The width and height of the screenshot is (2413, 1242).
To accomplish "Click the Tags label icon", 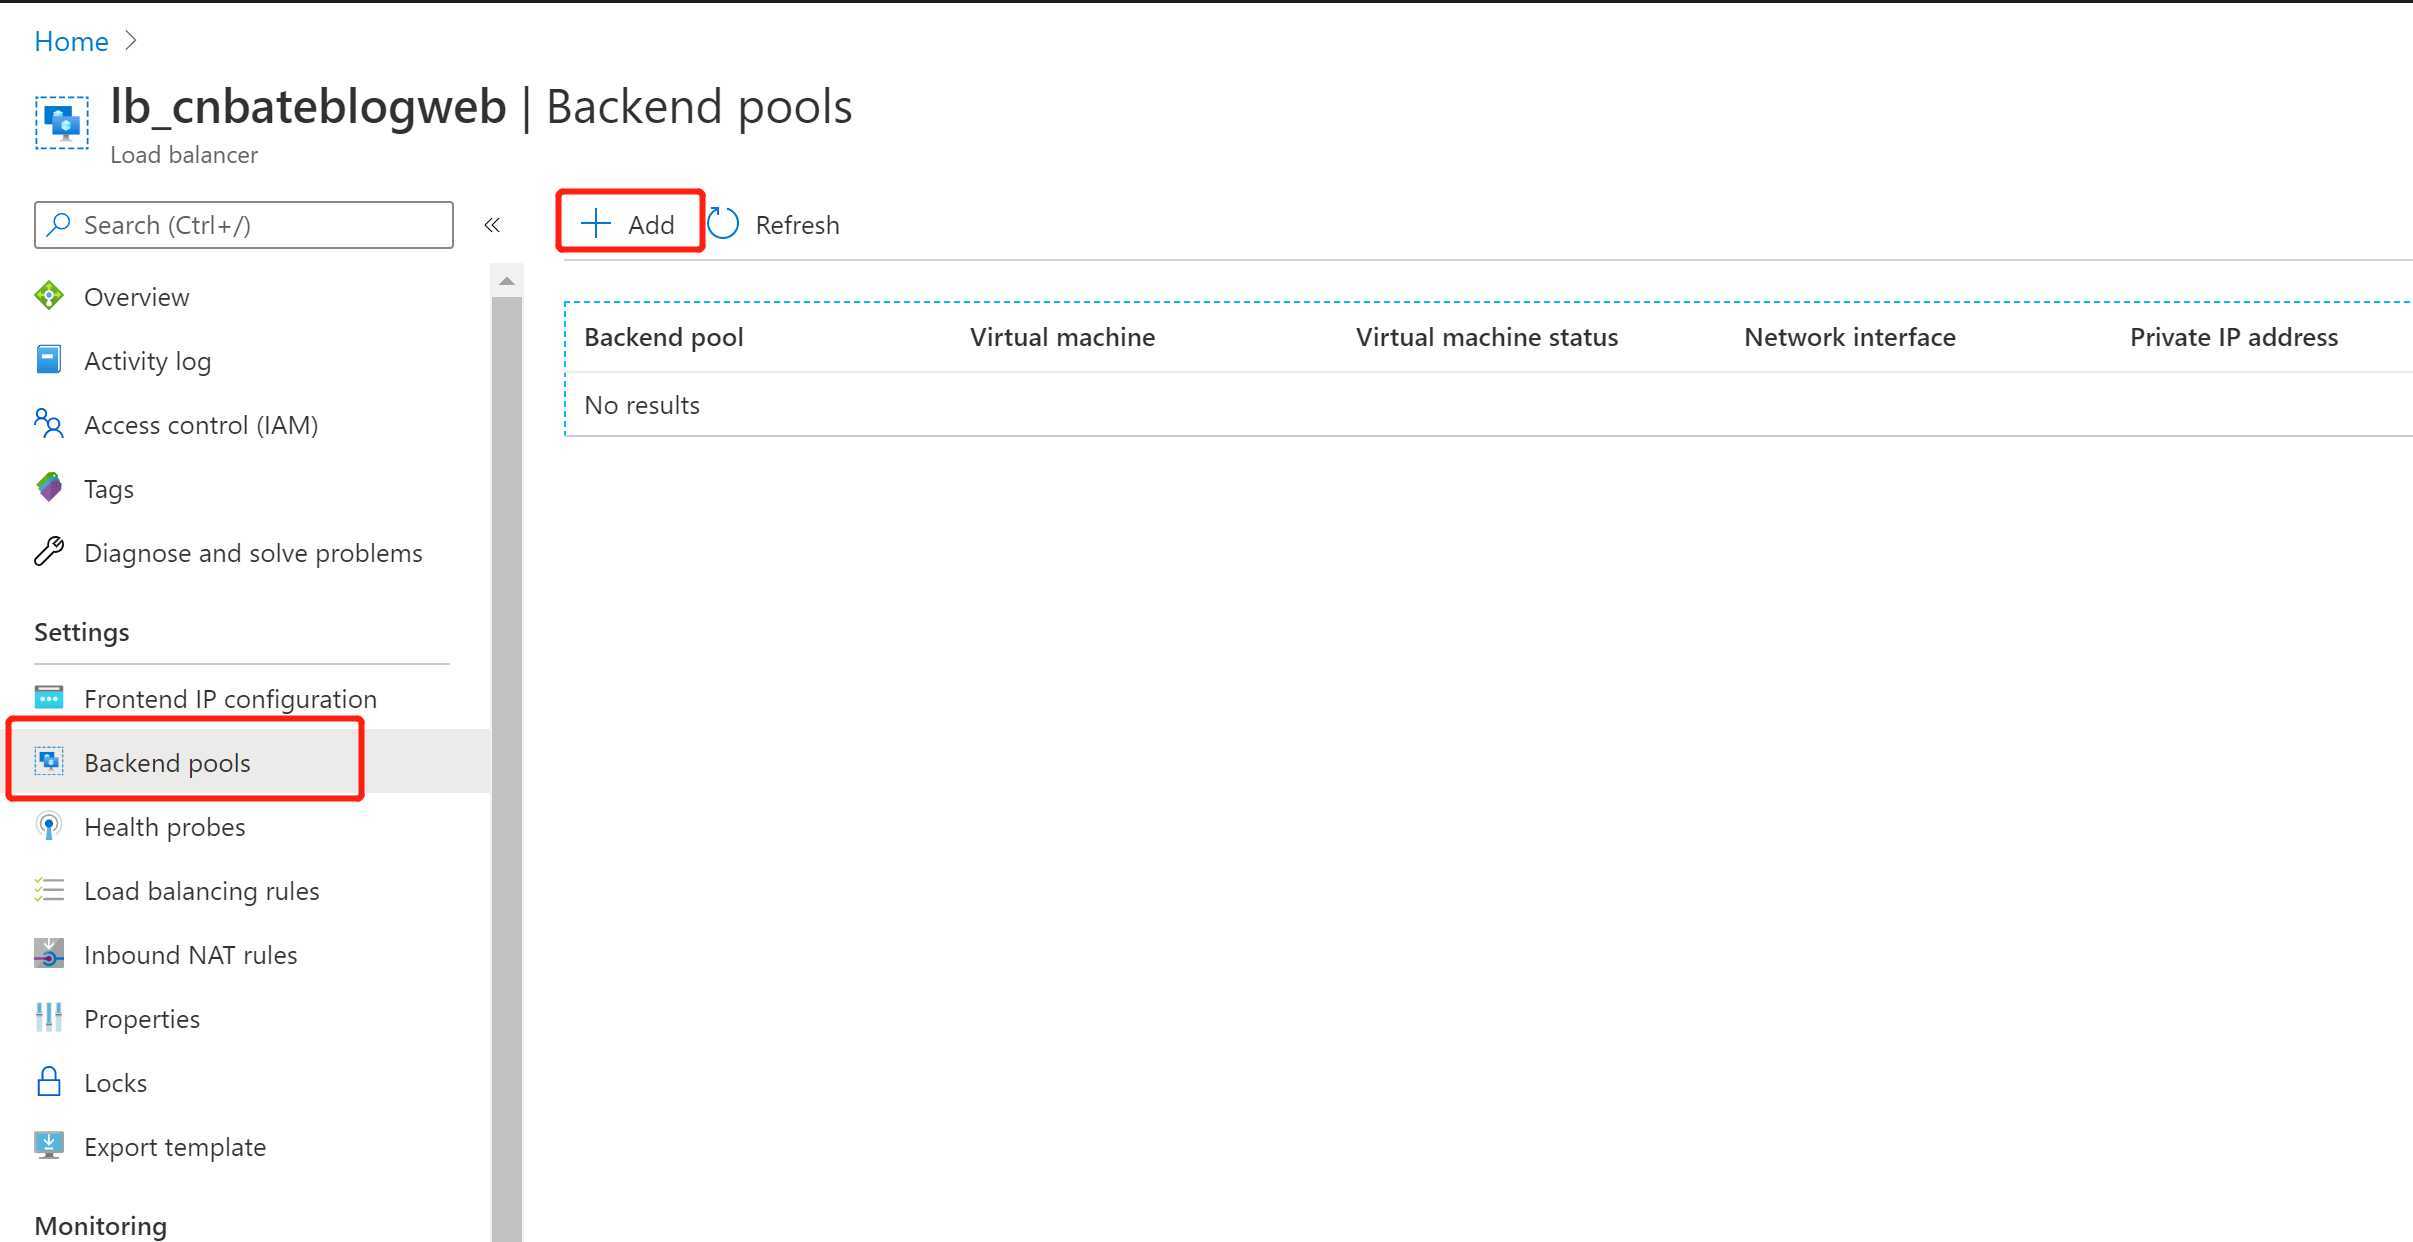I will click(49, 487).
